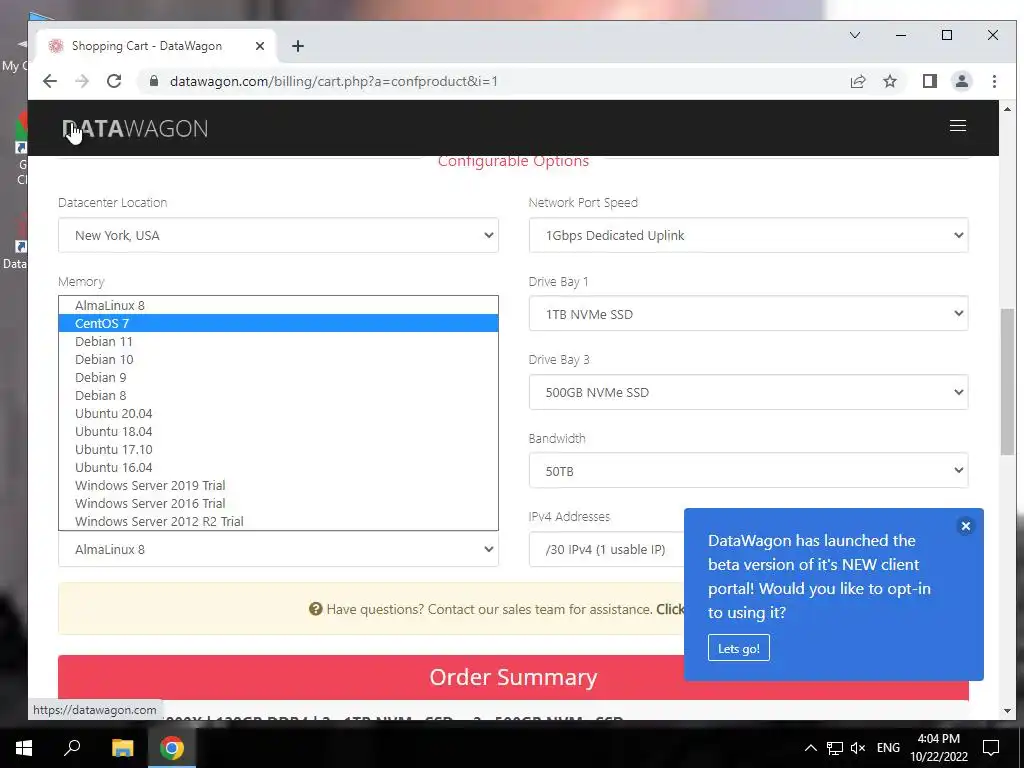
Task: Open the Bandwidth 50TB dropdown
Action: 748,471
